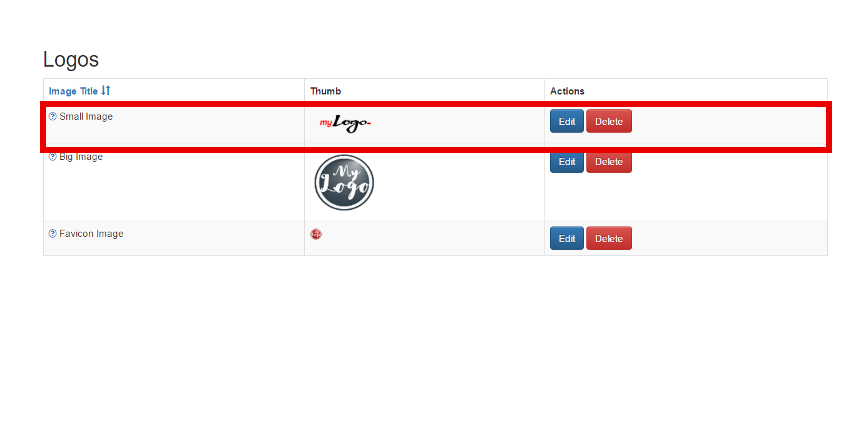Screen dimensions: 863x431
Task: Edit the Big Image logo
Action: coord(567,162)
